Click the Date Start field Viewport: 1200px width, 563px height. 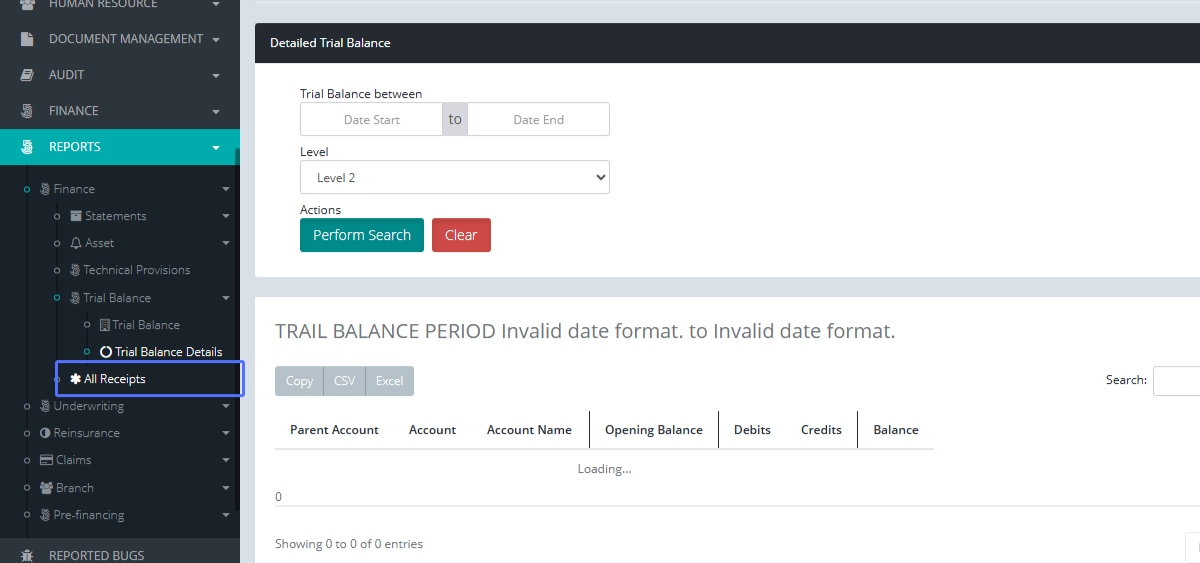pos(372,119)
